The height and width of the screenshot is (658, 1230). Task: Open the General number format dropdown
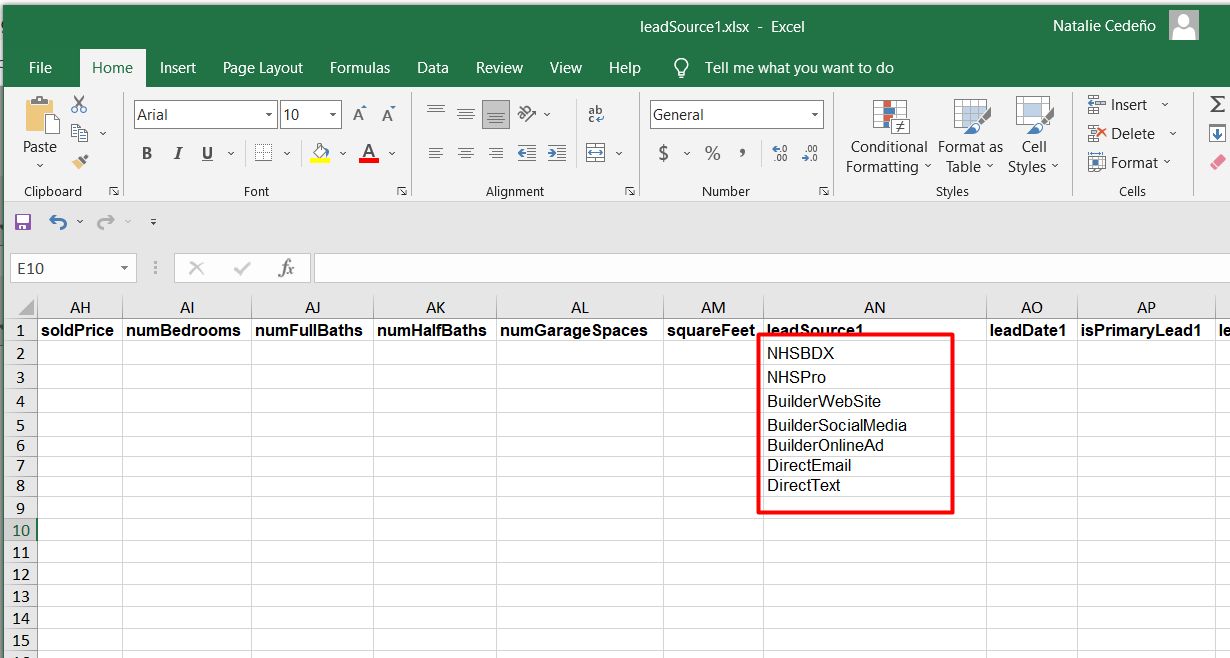[815, 115]
